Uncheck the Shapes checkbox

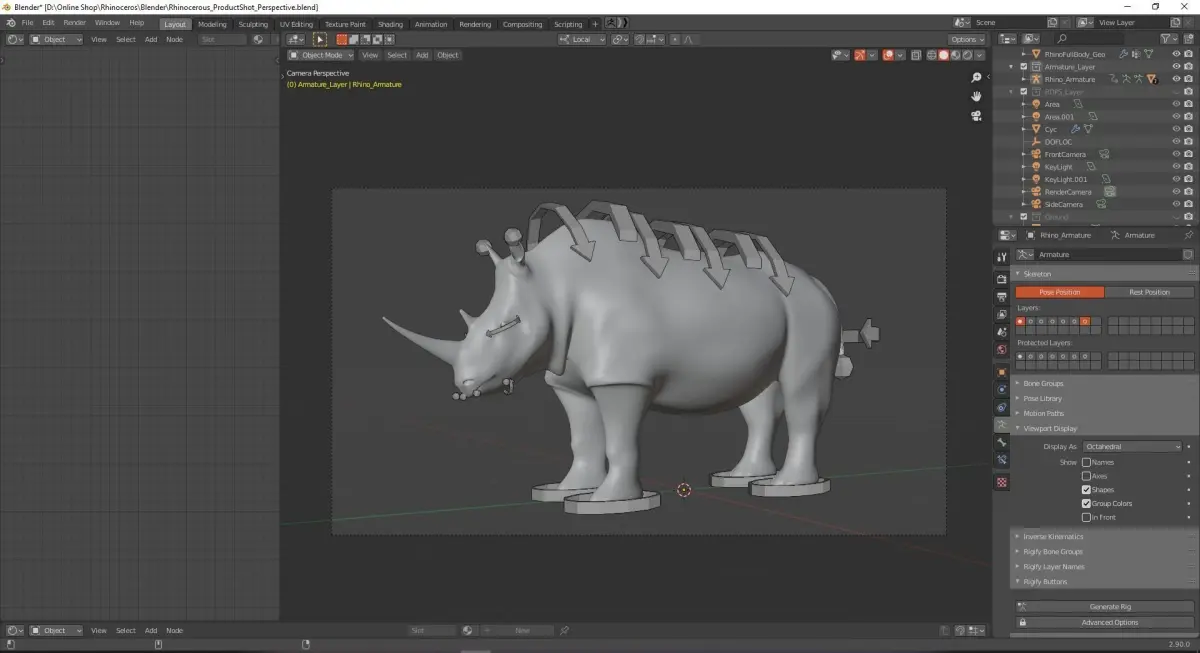pyautogui.click(x=1087, y=490)
